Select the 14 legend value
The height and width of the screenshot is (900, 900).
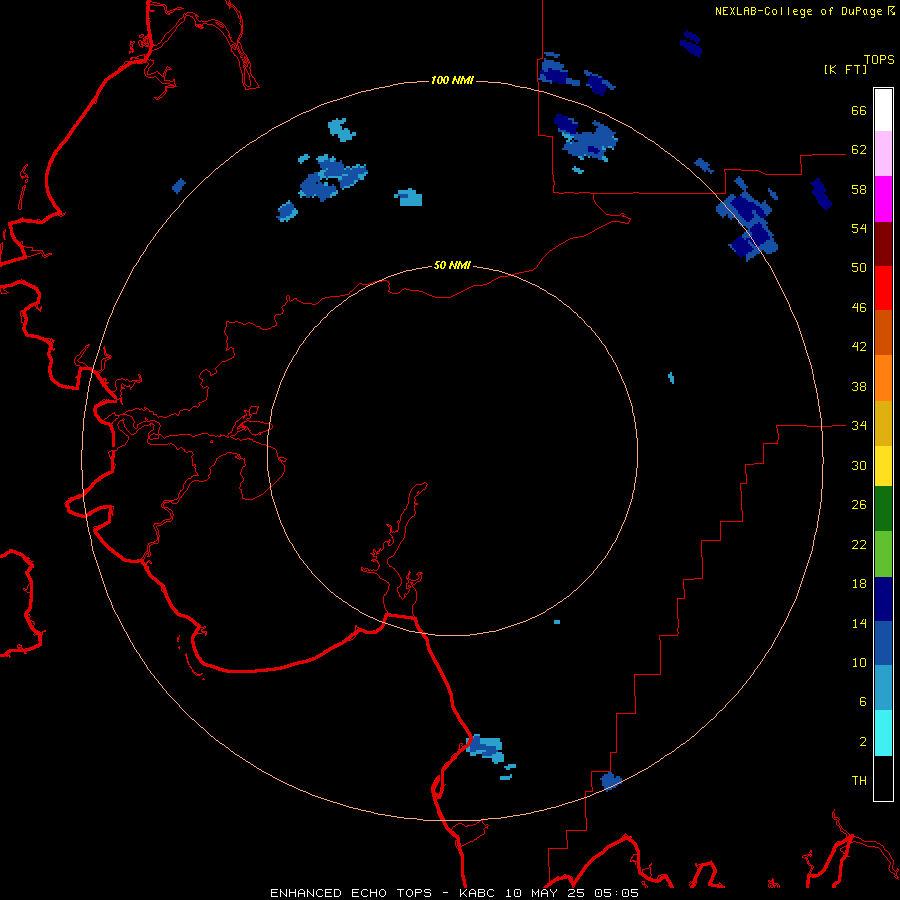(x=859, y=623)
